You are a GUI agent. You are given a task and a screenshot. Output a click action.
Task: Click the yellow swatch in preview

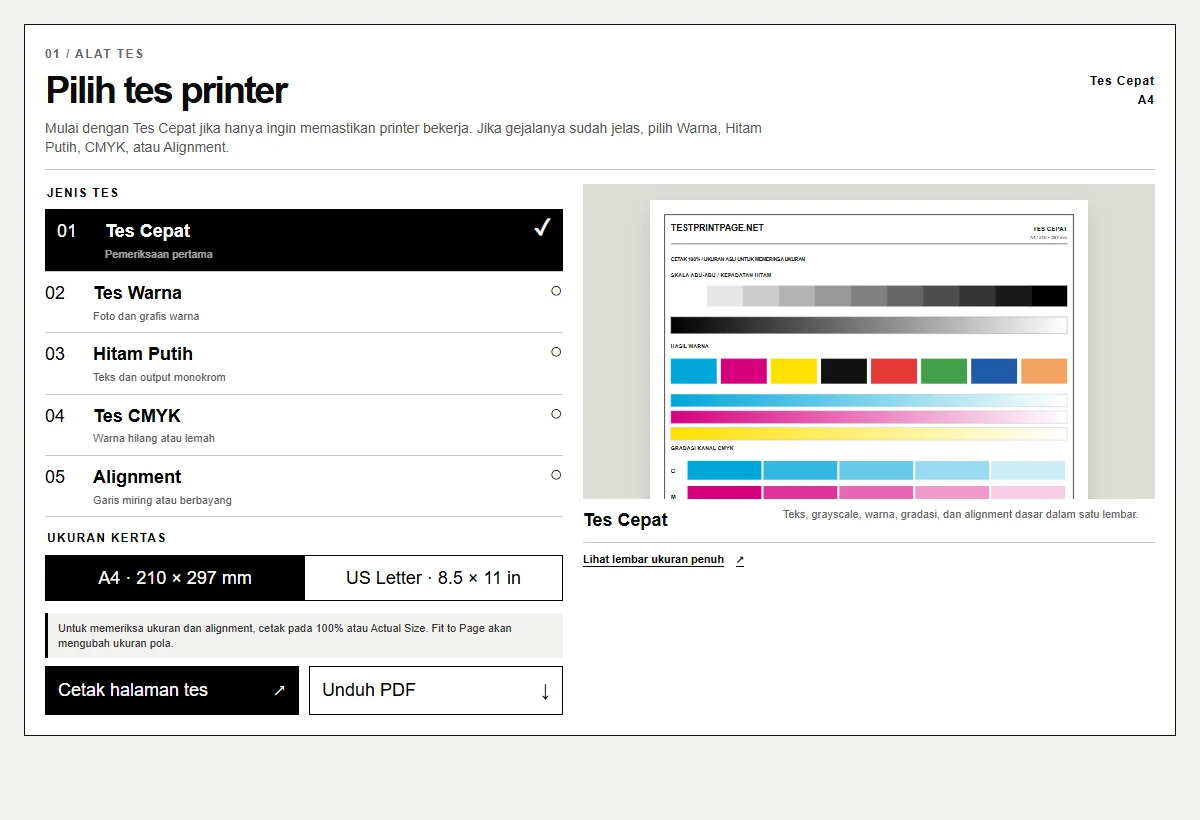click(794, 371)
